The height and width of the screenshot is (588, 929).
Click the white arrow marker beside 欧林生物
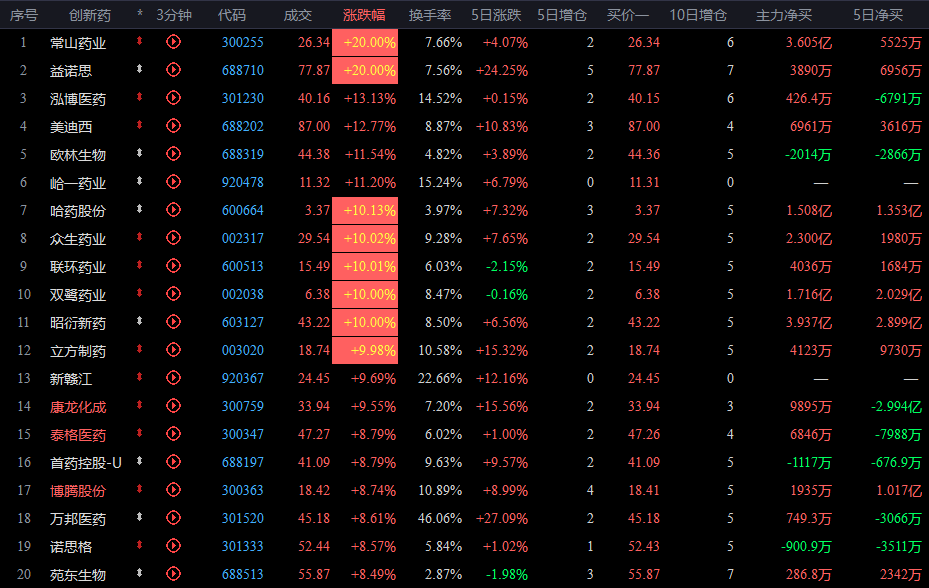click(139, 153)
